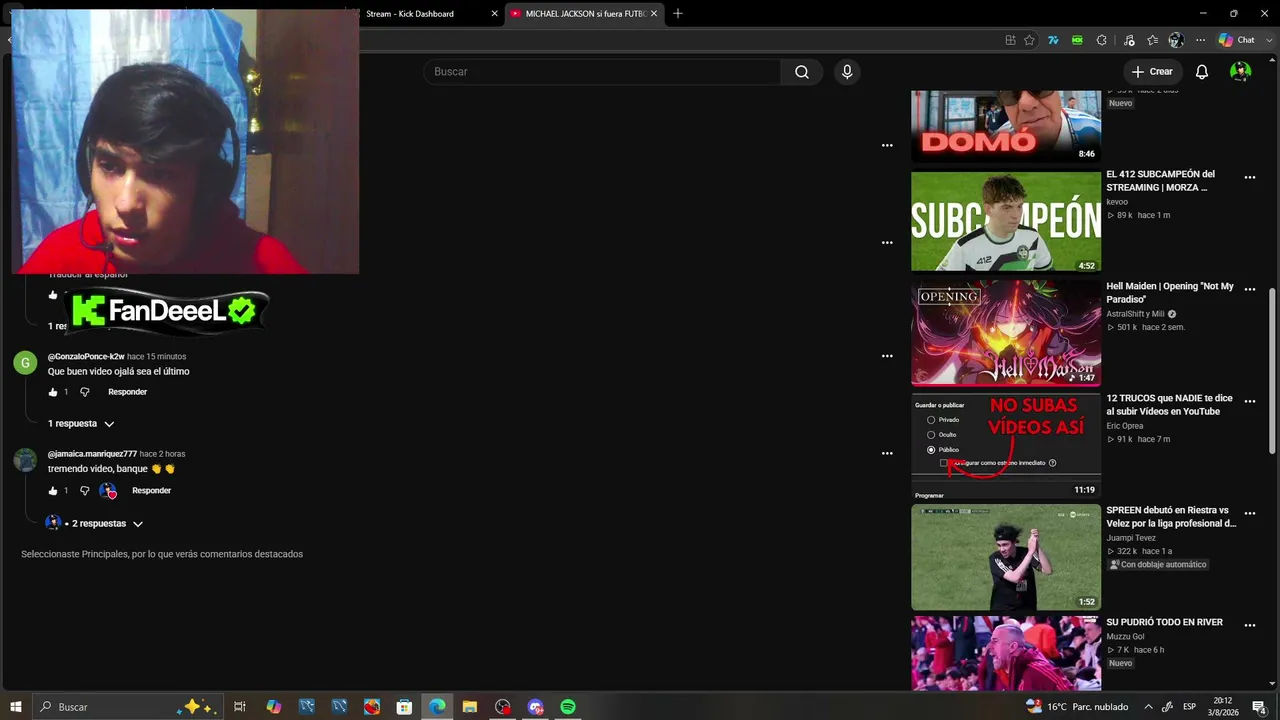
Task: Open more options for SPREEN debutó video
Action: coord(1249,514)
